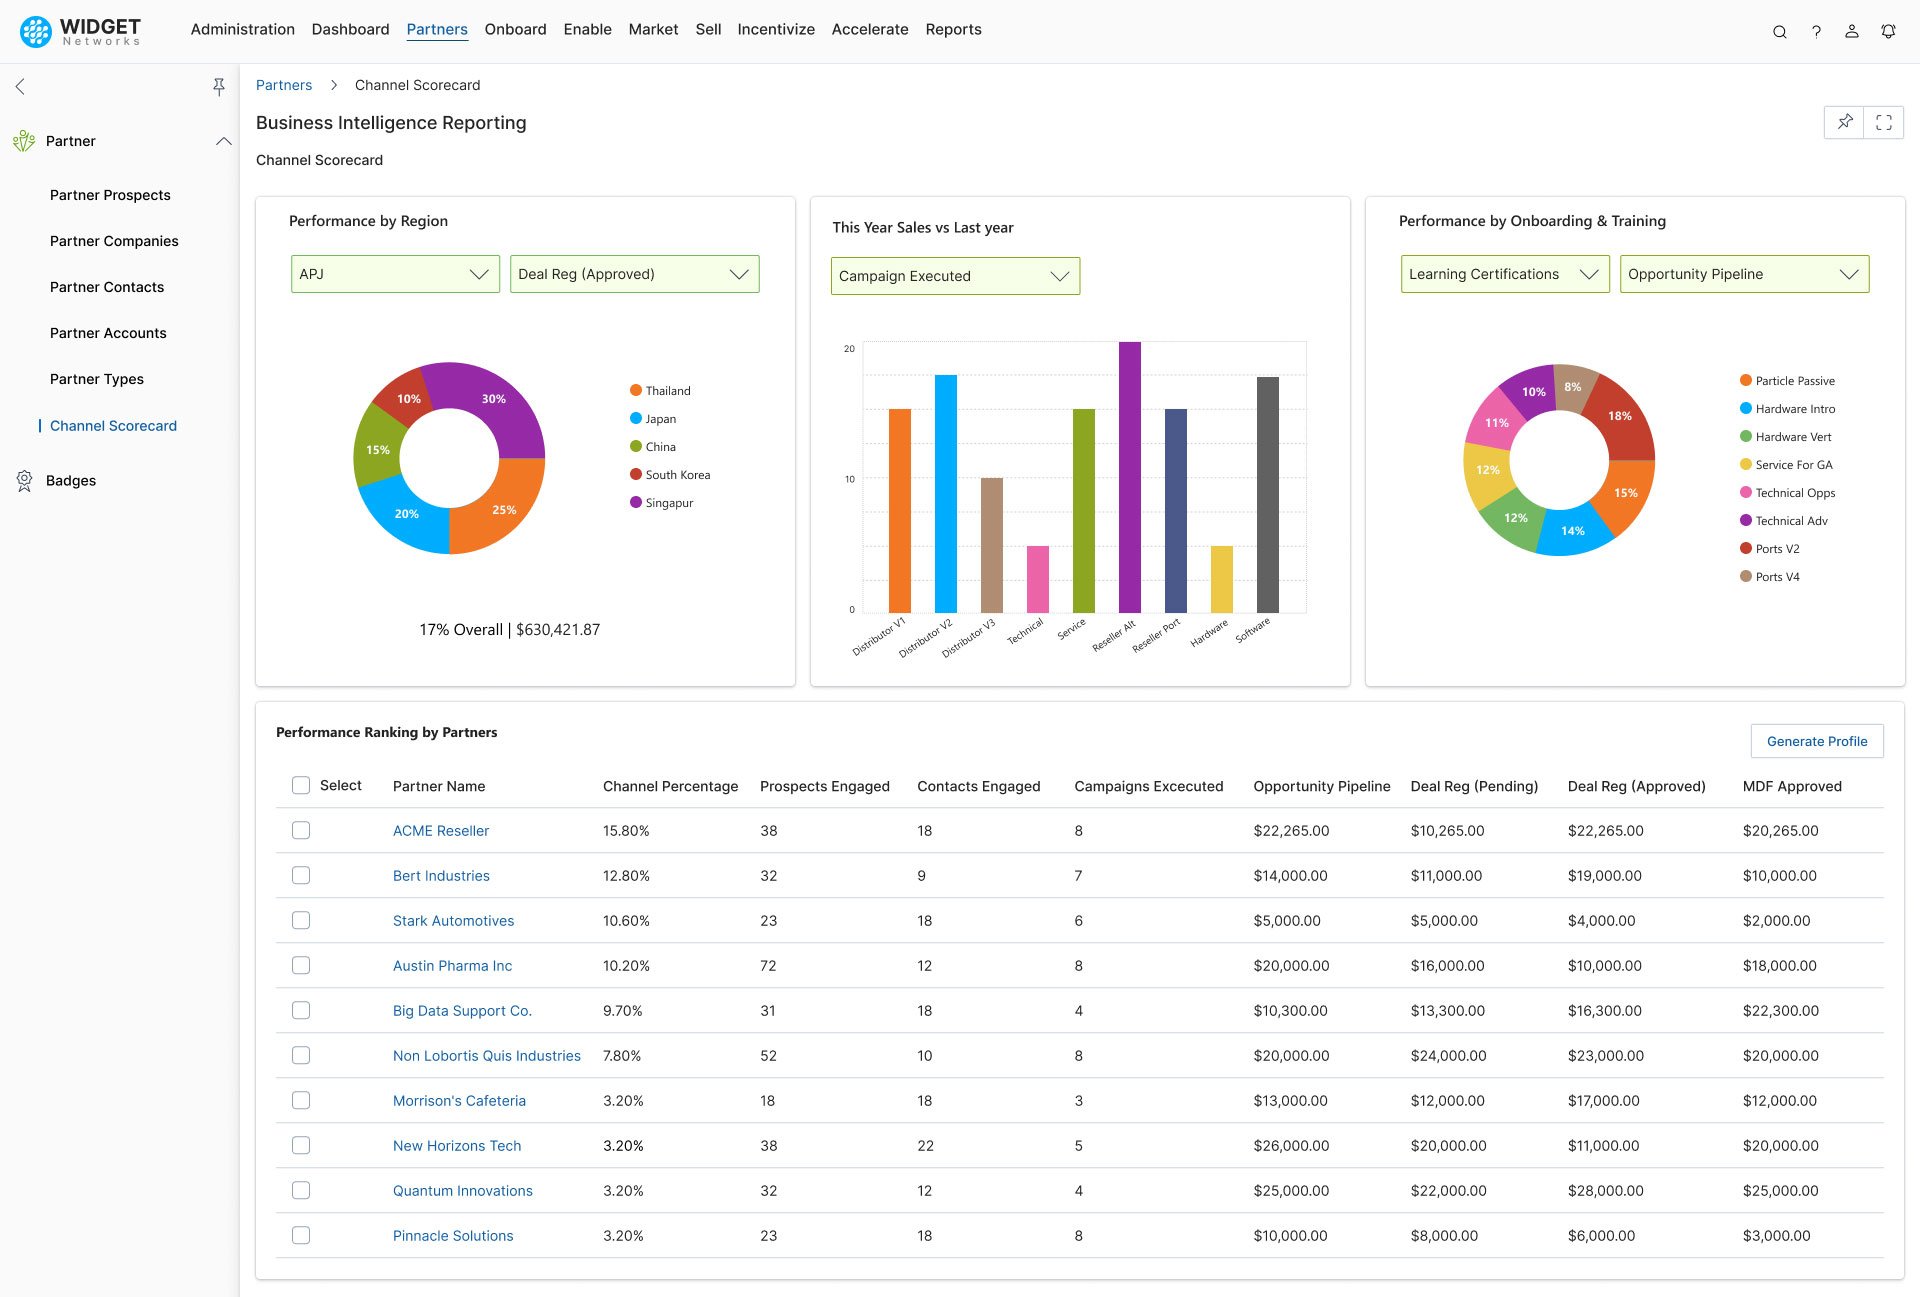Click the Generate Profile button
This screenshot has width=1920, height=1297.
[x=1817, y=741]
